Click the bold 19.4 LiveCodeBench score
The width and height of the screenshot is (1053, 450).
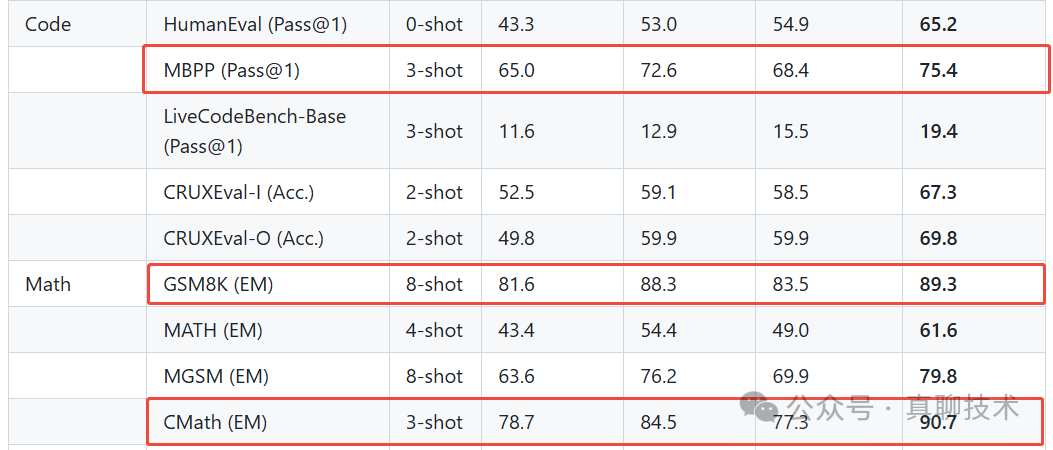click(x=938, y=131)
